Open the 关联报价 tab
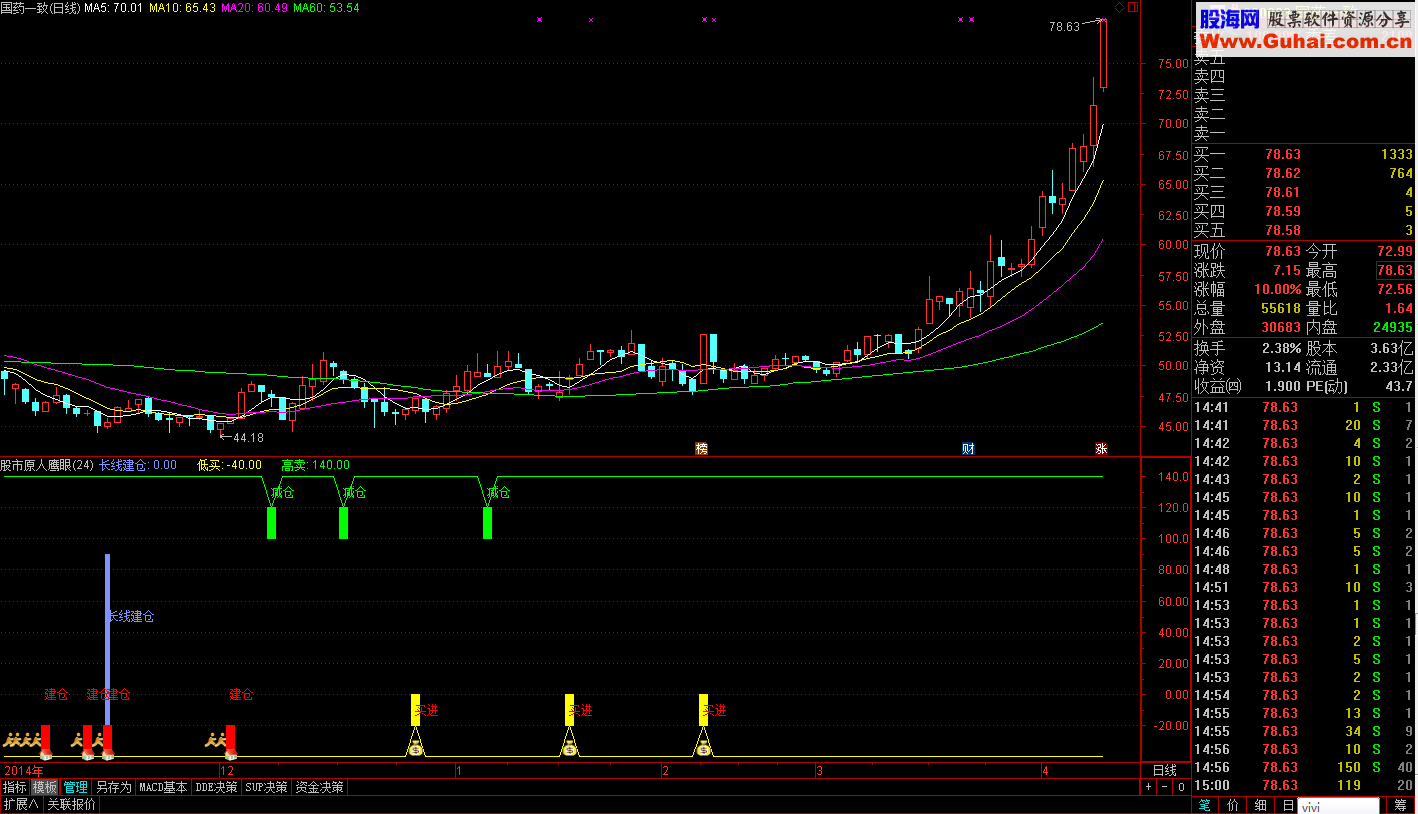Image resolution: width=1418 pixels, height=814 pixels. coord(72,804)
